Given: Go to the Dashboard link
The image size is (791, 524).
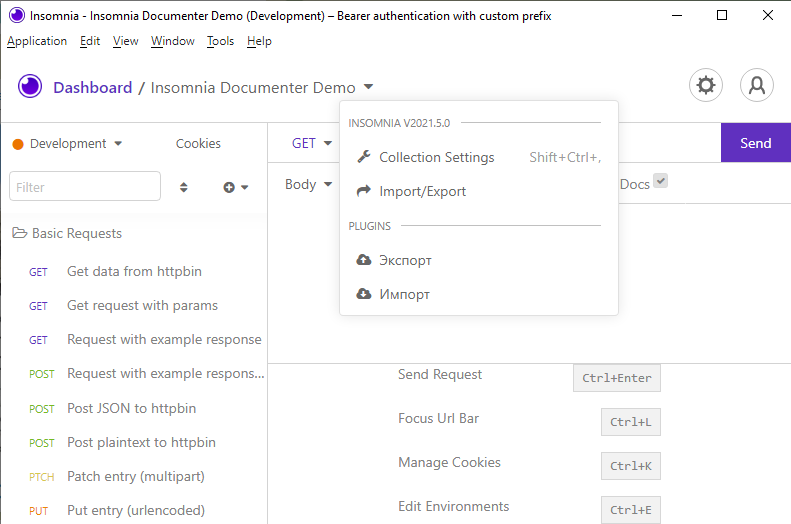Looking at the screenshot, I should coord(93,87).
